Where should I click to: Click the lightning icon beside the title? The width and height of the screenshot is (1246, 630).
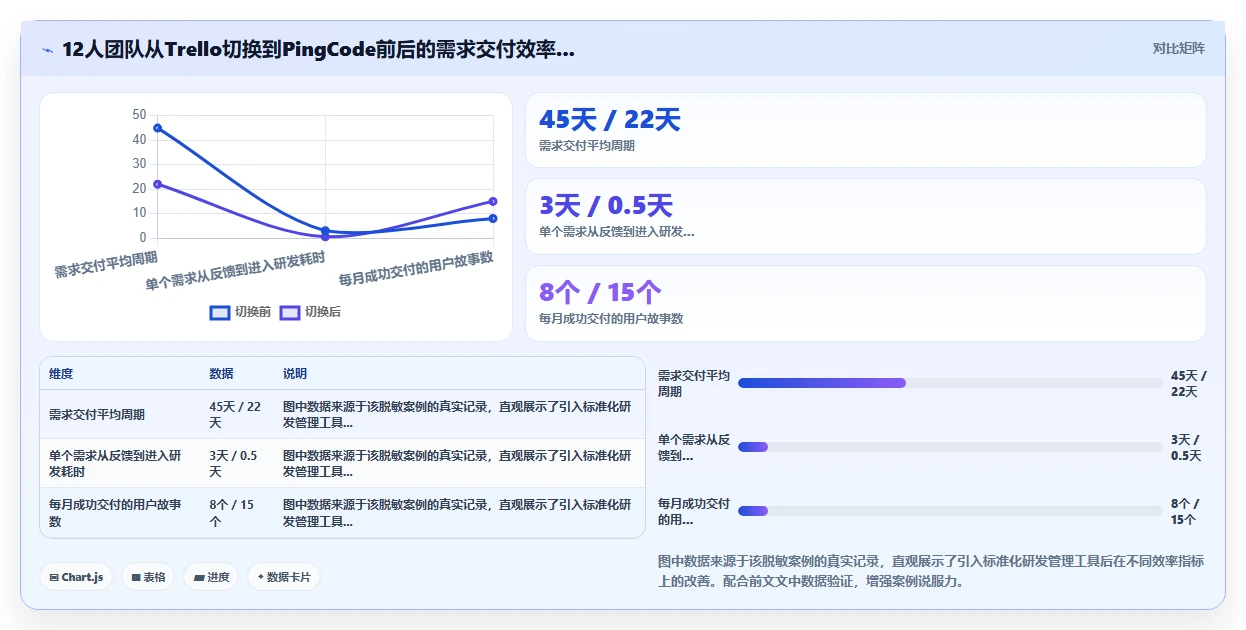tap(48, 50)
